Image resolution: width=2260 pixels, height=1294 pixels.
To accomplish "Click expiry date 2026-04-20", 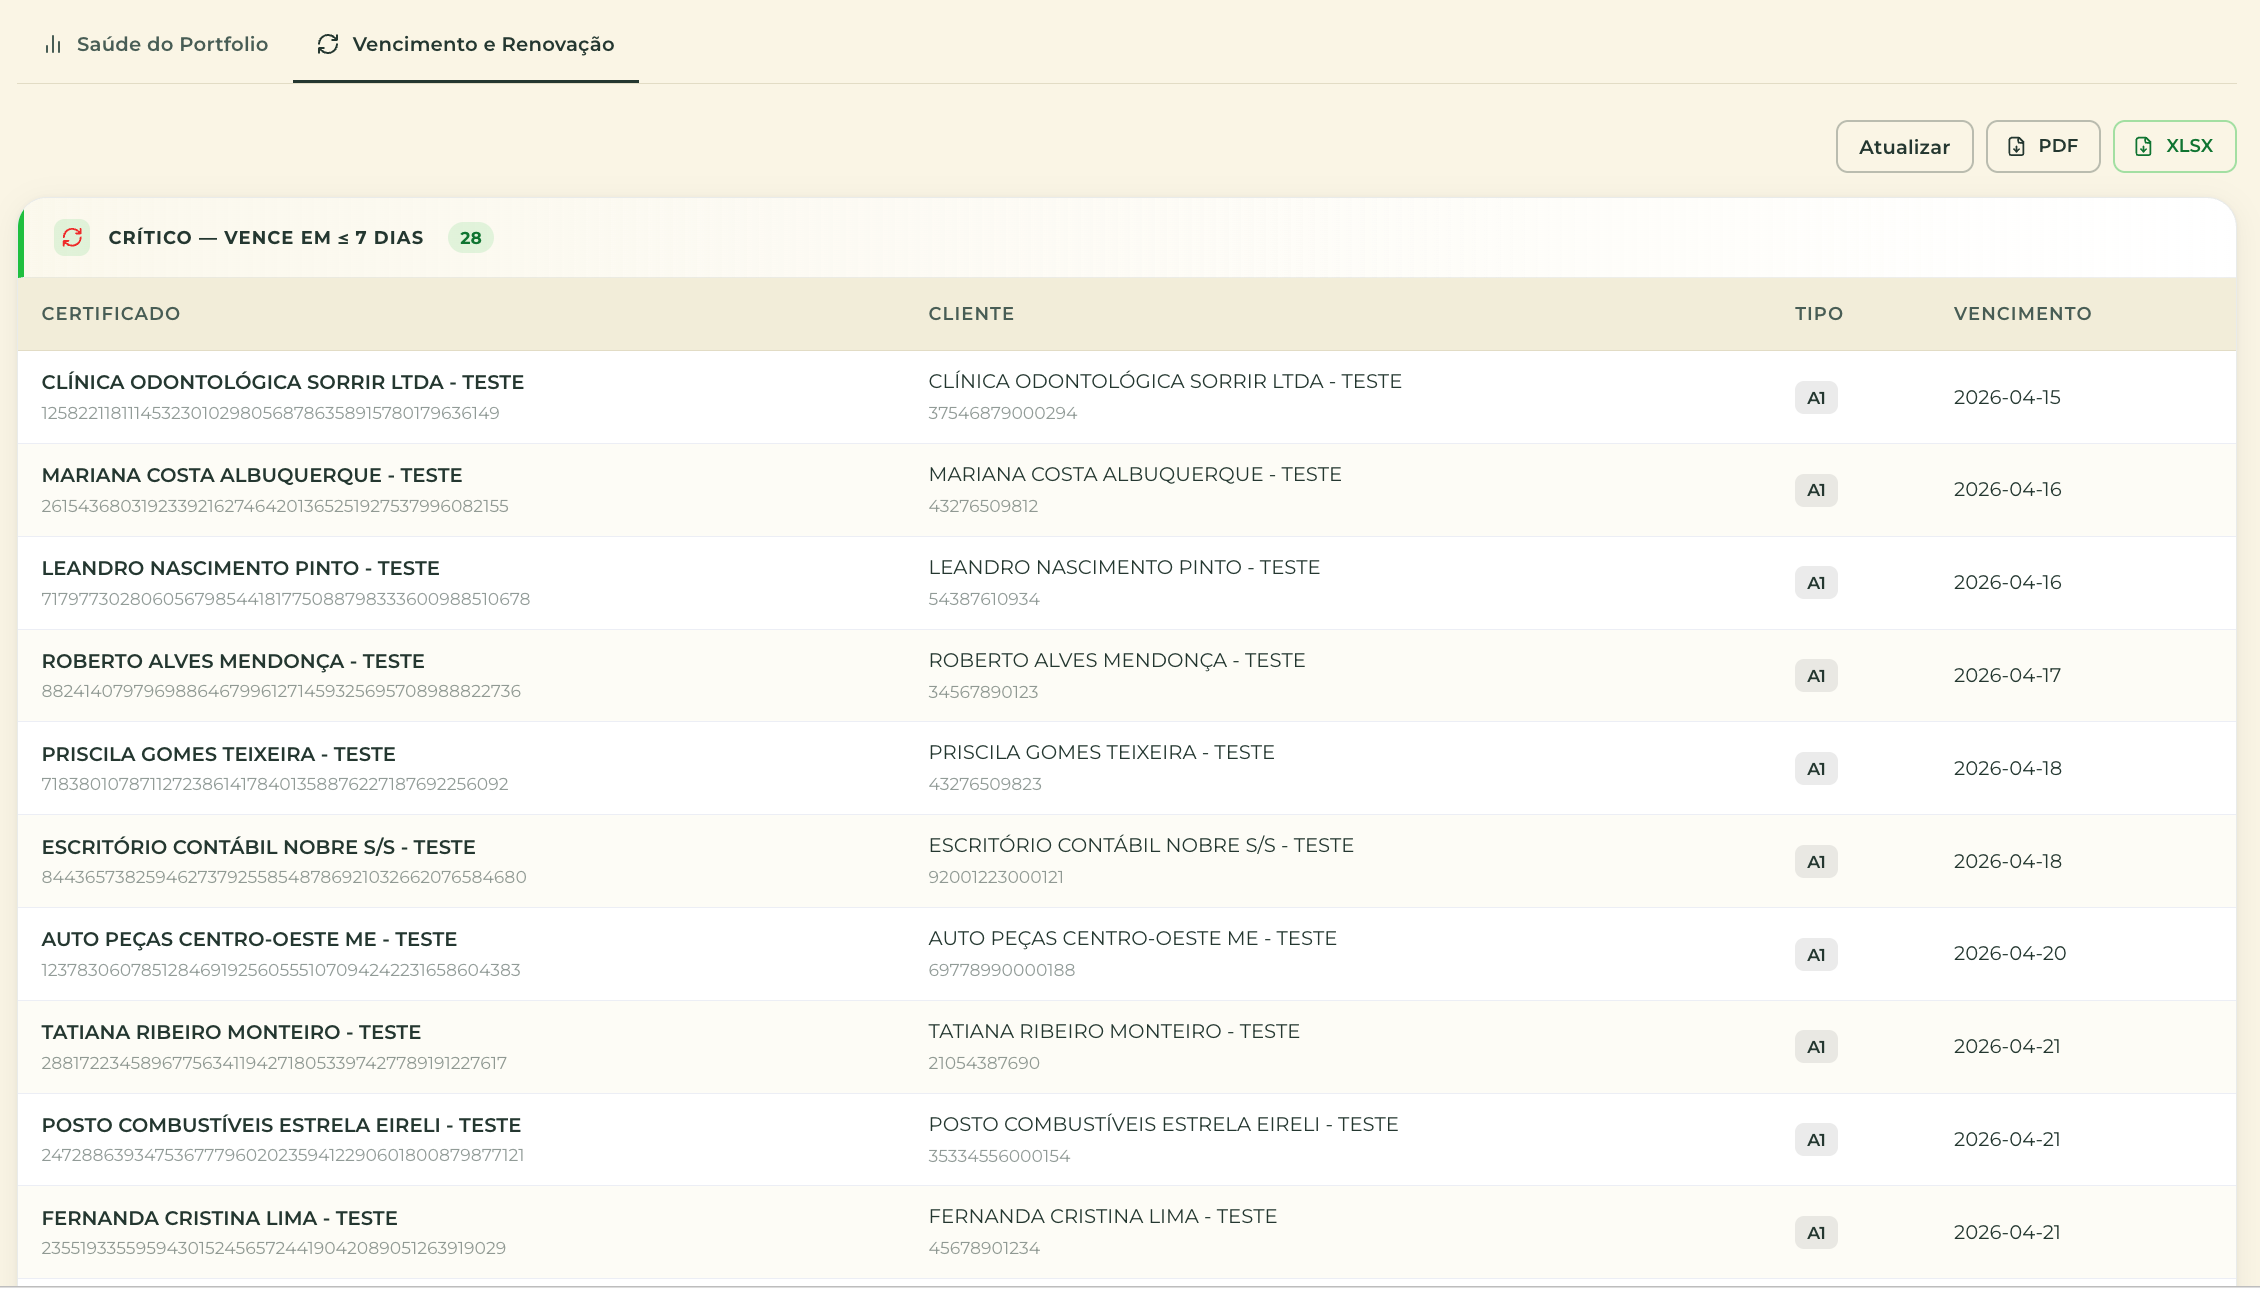I will click(2009, 953).
